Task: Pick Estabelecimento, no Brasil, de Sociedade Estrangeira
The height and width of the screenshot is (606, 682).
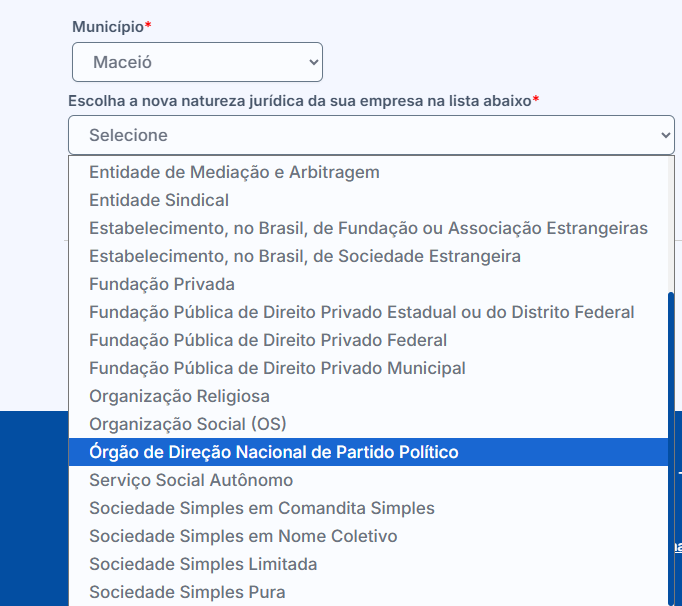Action: click(368, 256)
